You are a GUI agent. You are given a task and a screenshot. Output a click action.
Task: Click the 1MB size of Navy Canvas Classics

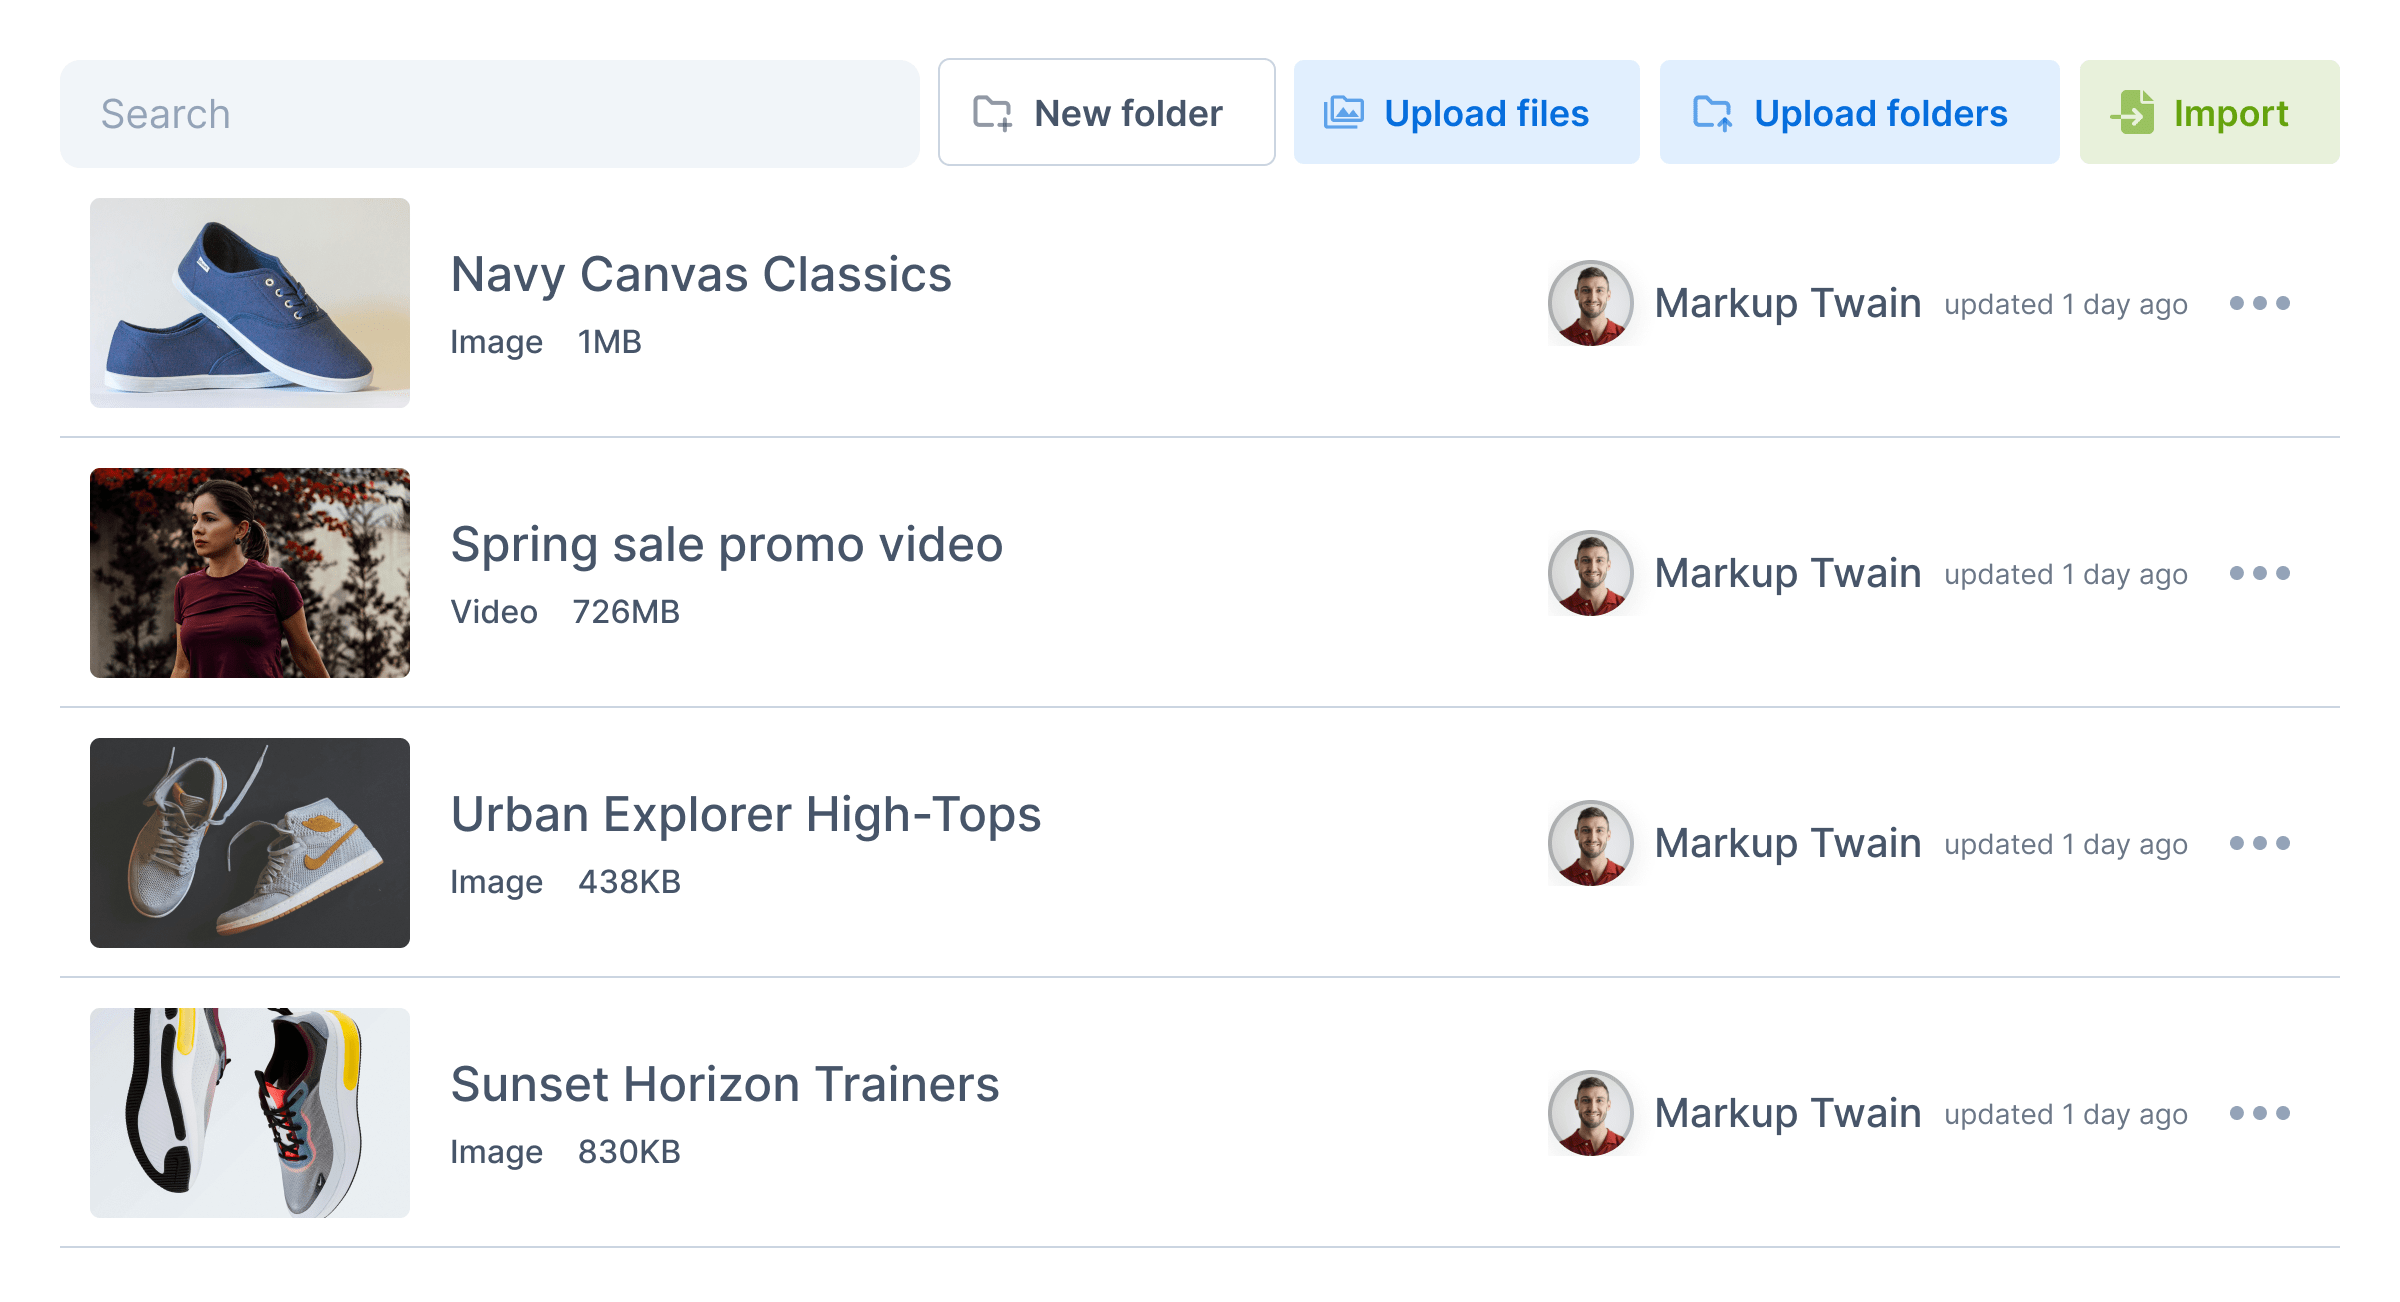click(x=610, y=342)
